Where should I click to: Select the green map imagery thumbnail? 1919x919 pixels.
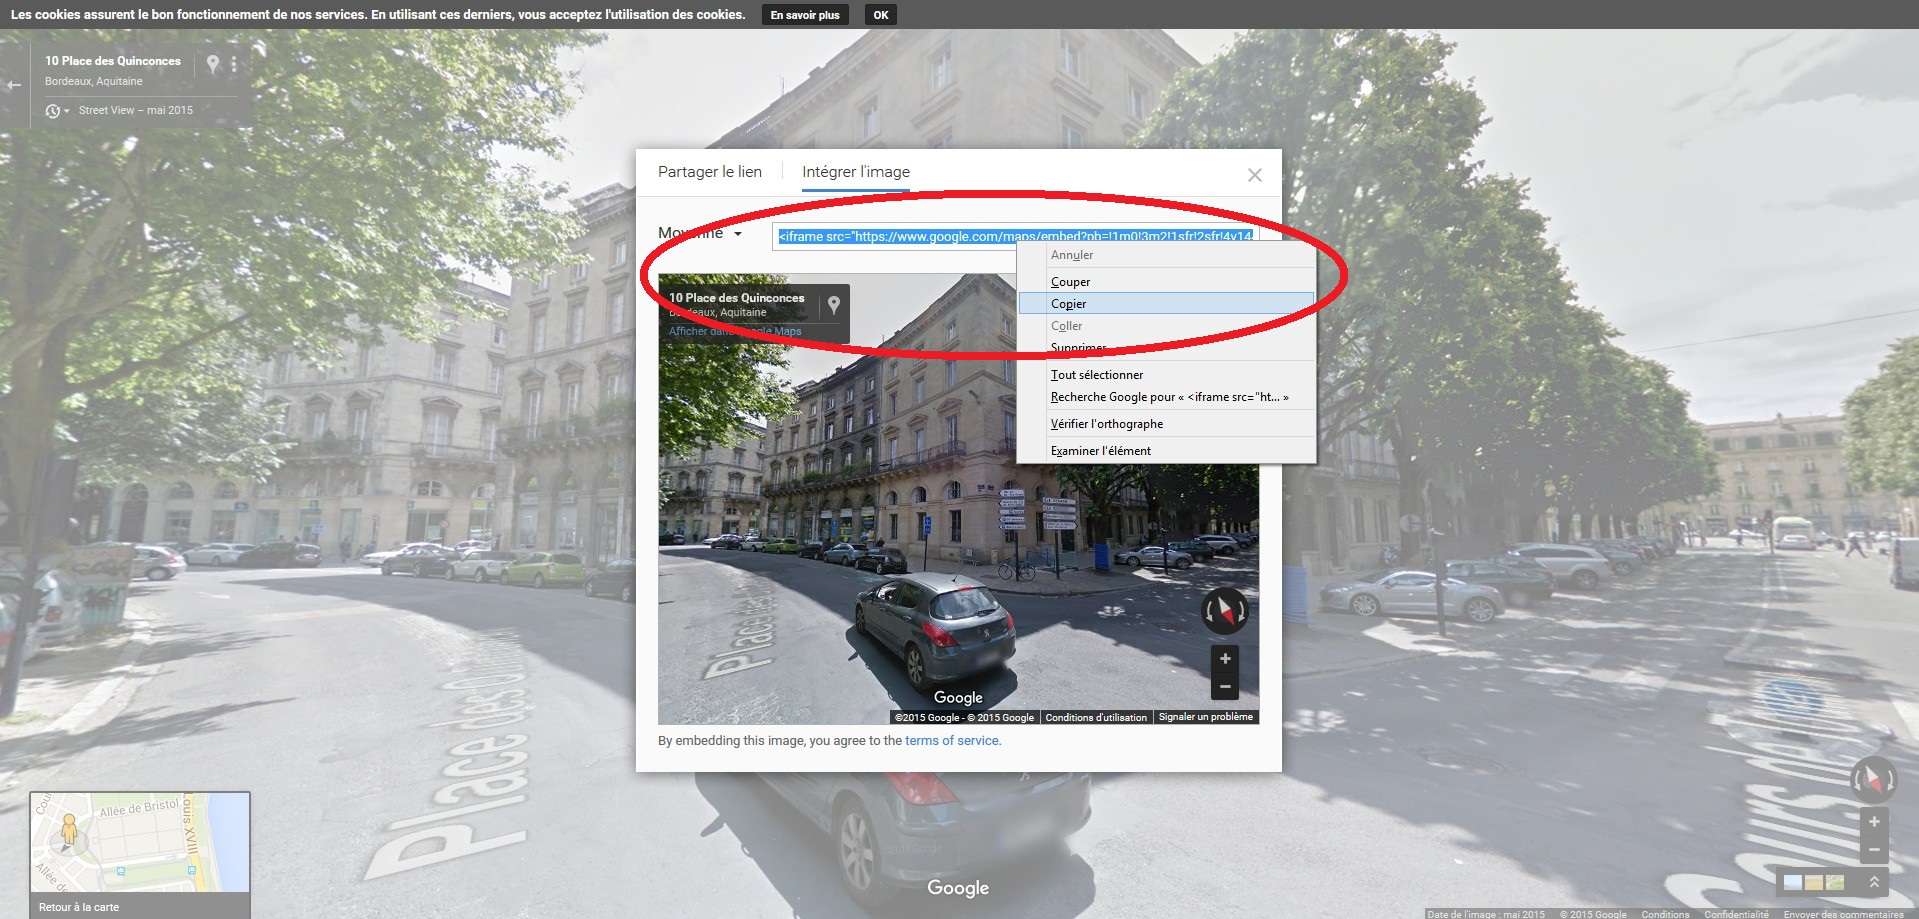coord(1835,882)
